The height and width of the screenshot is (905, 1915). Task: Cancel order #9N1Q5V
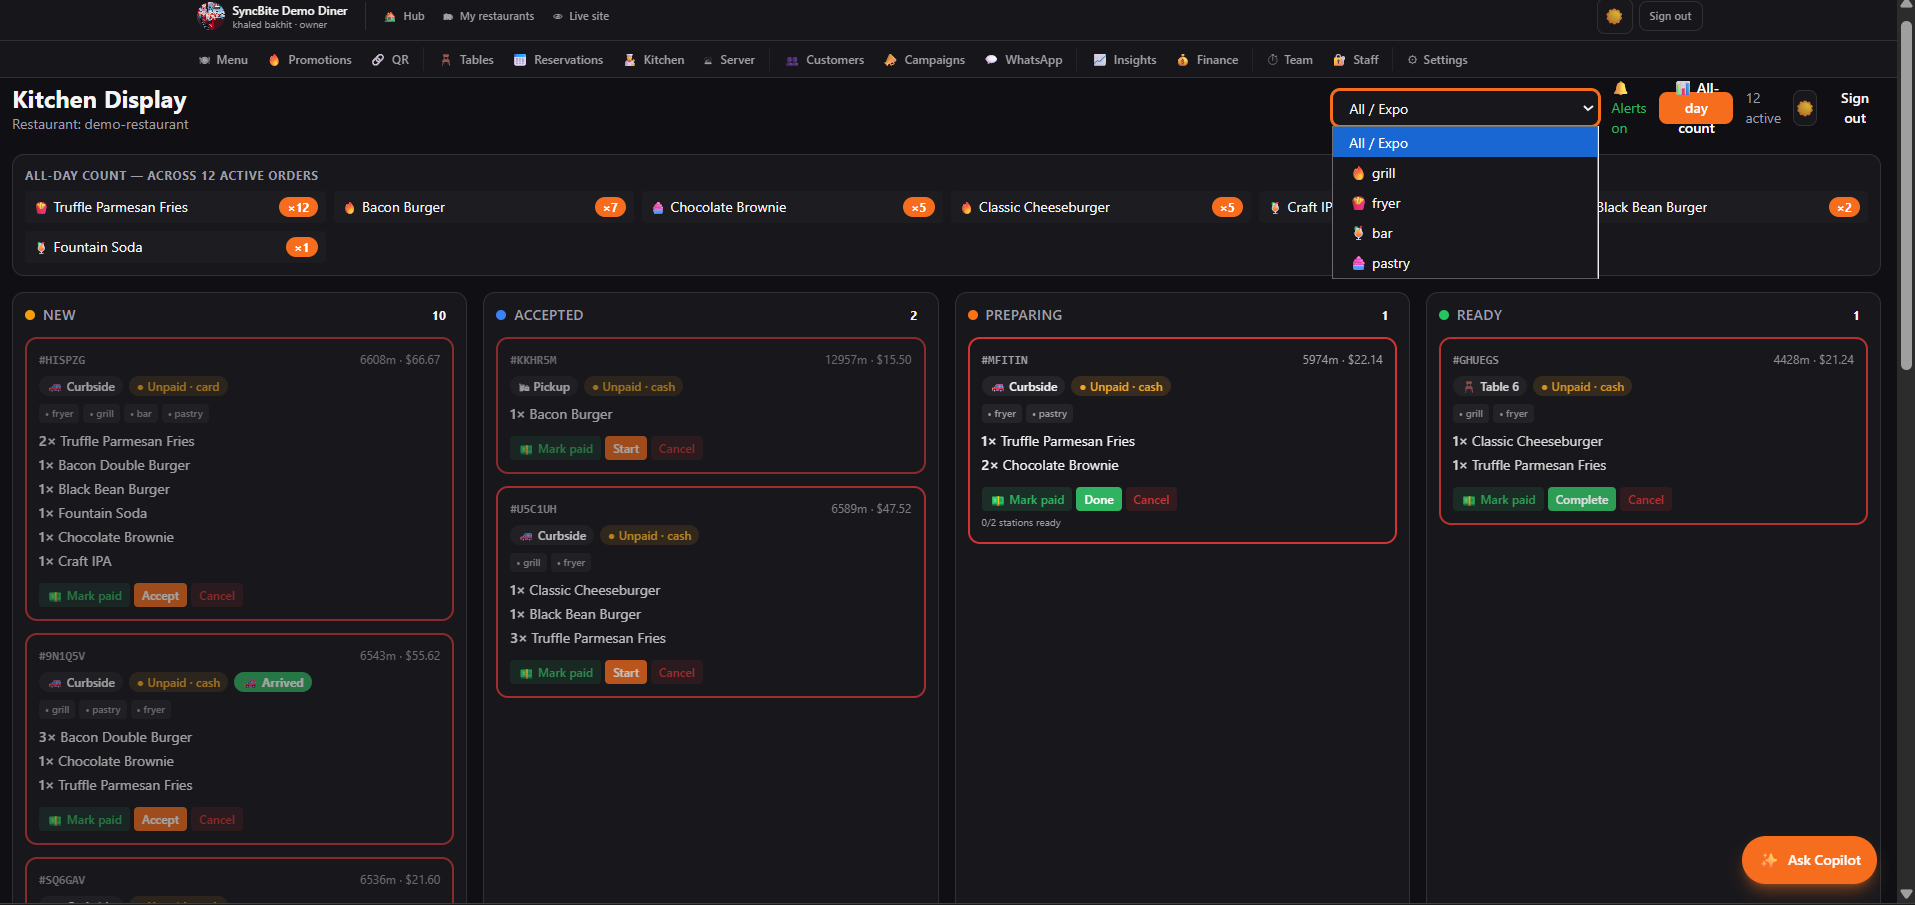(217, 820)
